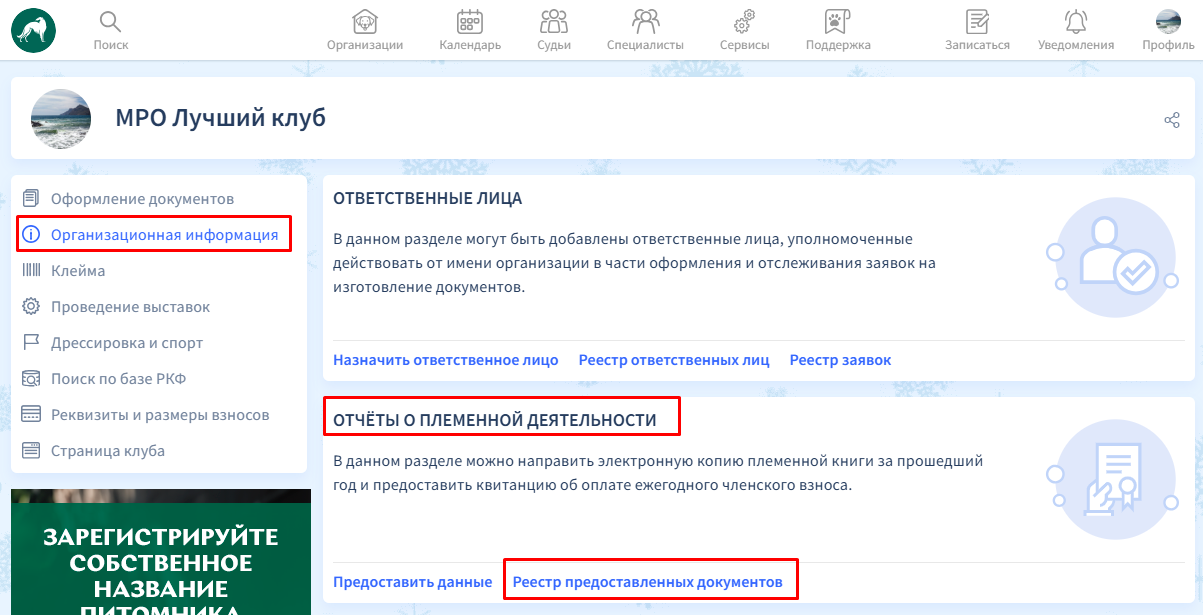Go to Судьи judges icon
1203x615 pixels.
point(553,21)
